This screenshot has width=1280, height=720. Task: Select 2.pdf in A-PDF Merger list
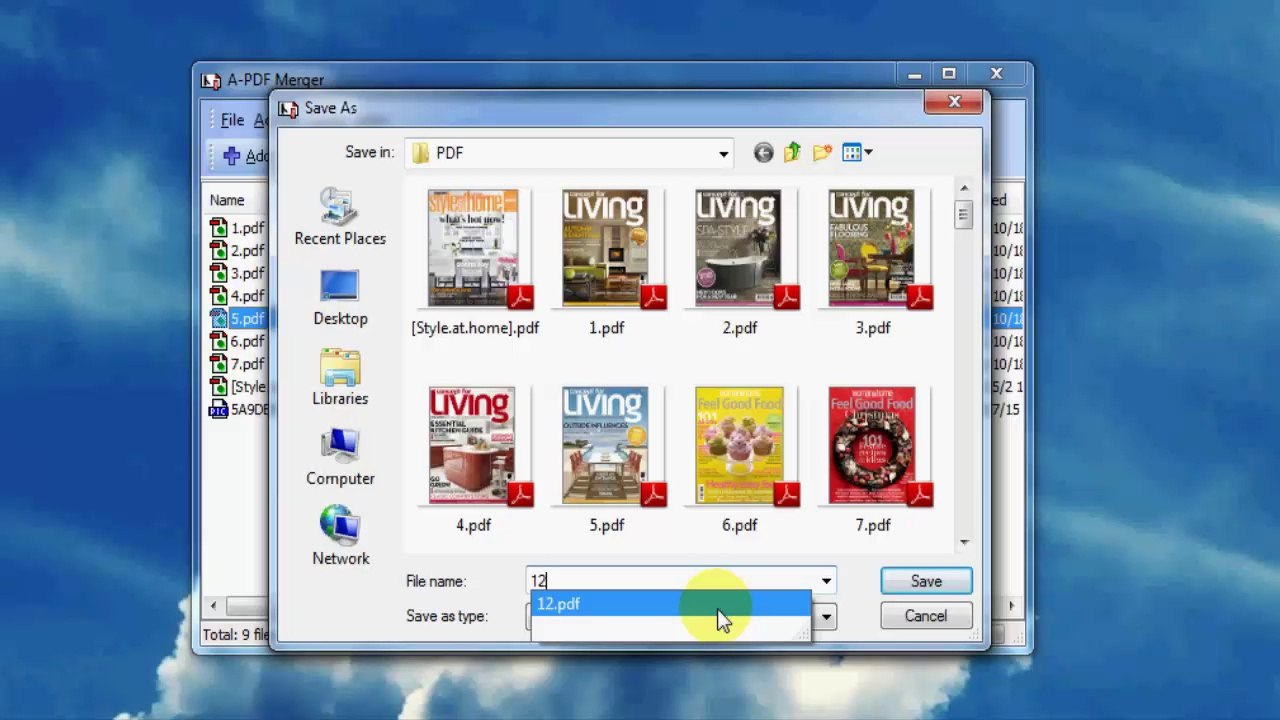tap(248, 251)
